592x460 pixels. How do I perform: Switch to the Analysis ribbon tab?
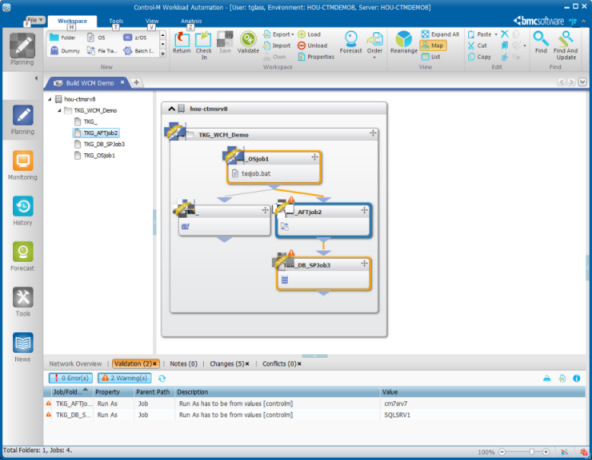pos(191,21)
